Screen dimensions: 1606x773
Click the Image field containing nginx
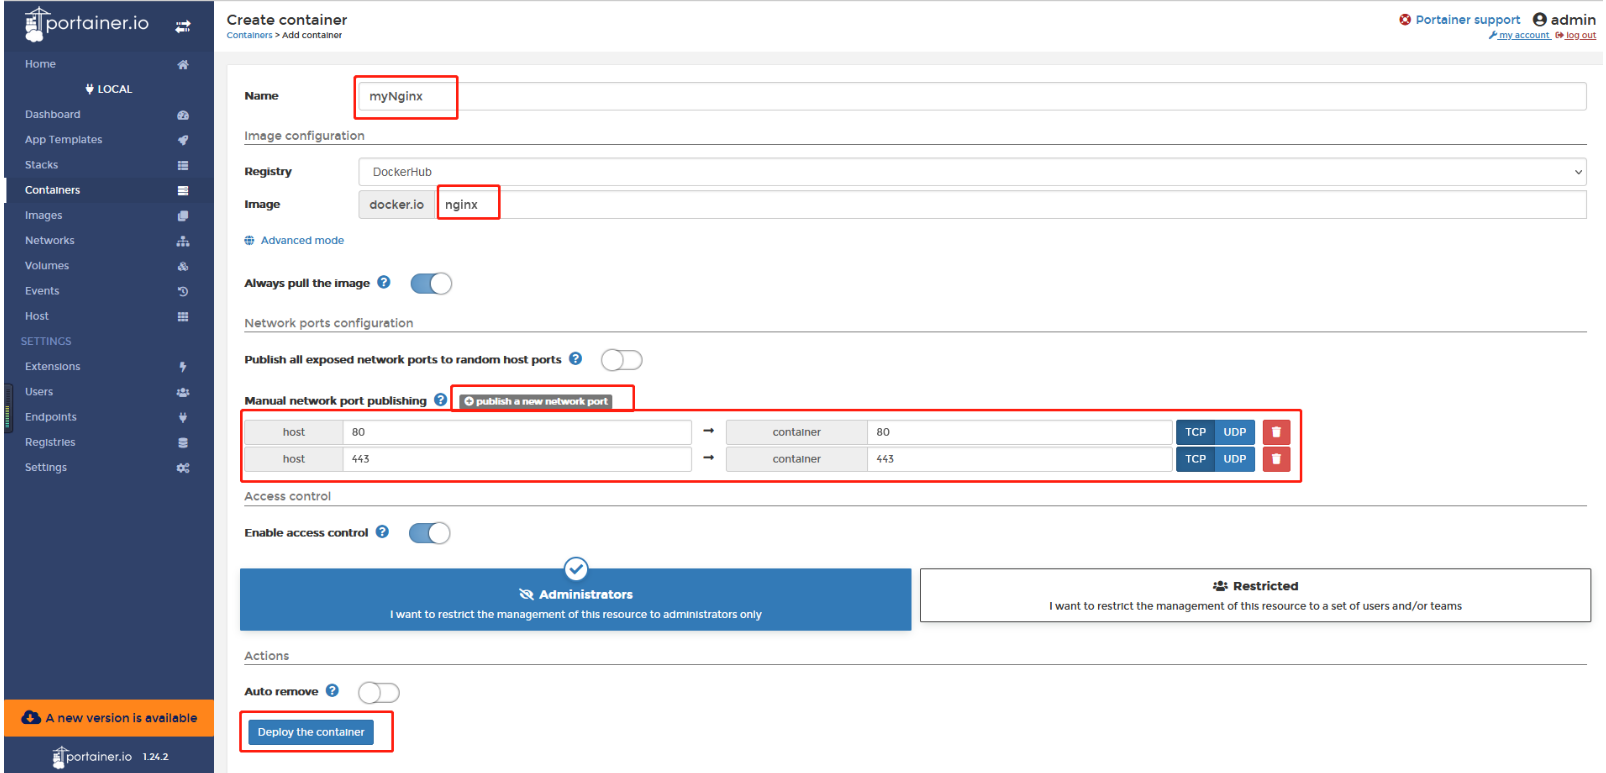1011,204
